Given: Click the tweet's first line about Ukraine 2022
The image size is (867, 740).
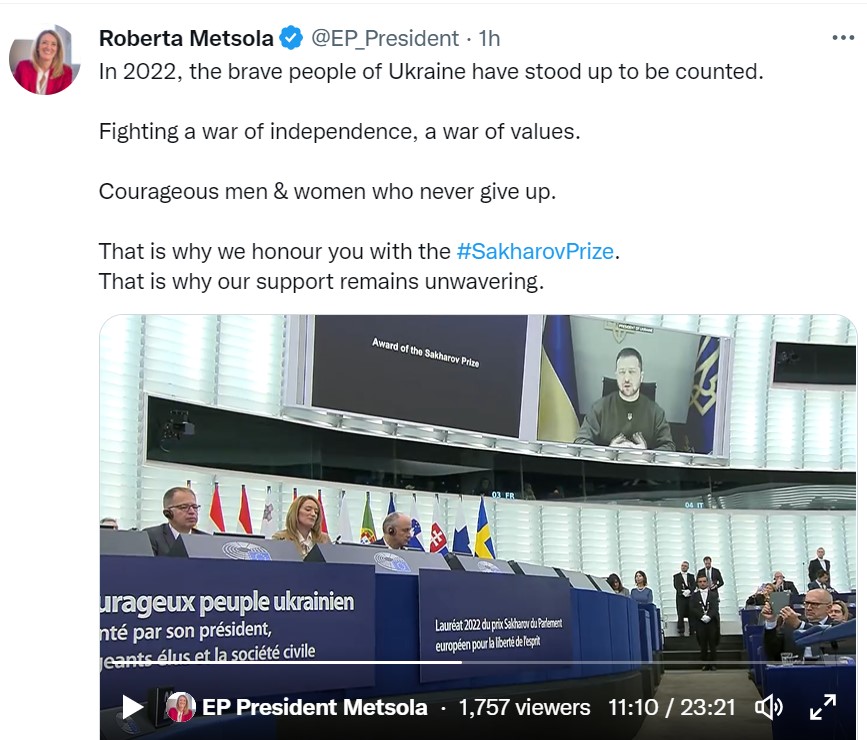Looking at the screenshot, I should click(x=430, y=72).
